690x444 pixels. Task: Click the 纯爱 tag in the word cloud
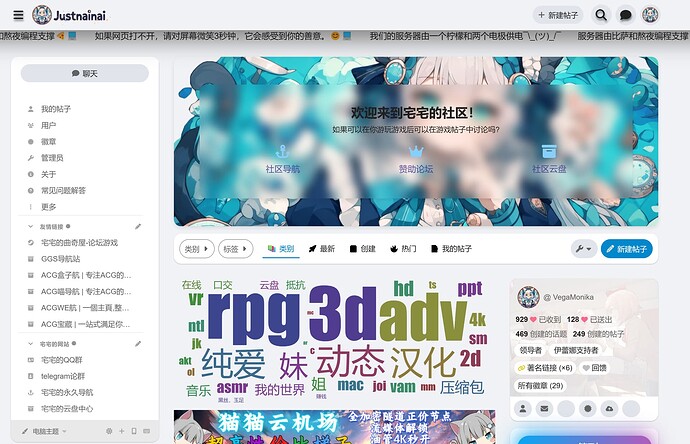pyautogui.click(x=233, y=364)
